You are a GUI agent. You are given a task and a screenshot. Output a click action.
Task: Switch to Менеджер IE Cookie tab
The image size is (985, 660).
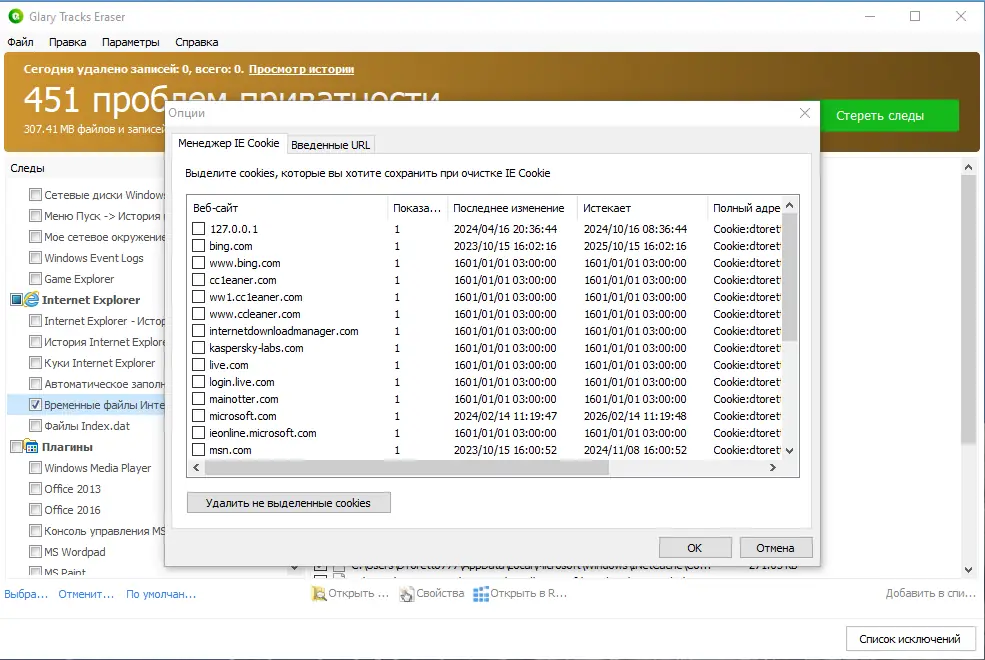(x=229, y=143)
